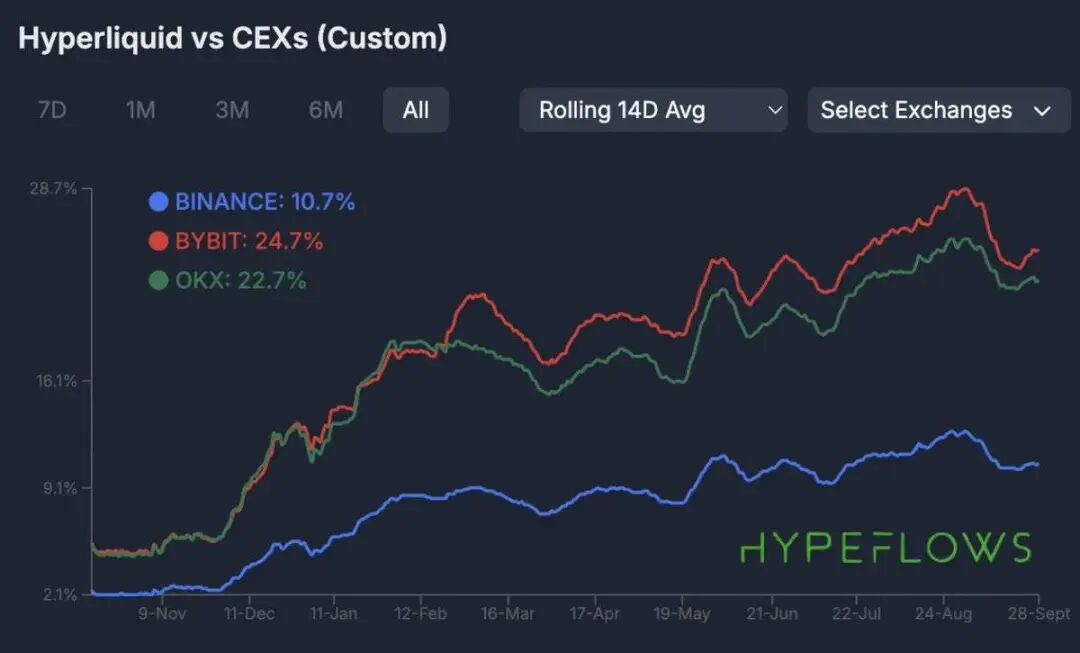Open the Rolling 14D Avg dropdown
The height and width of the screenshot is (653, 1080).
tap(653, 110)
